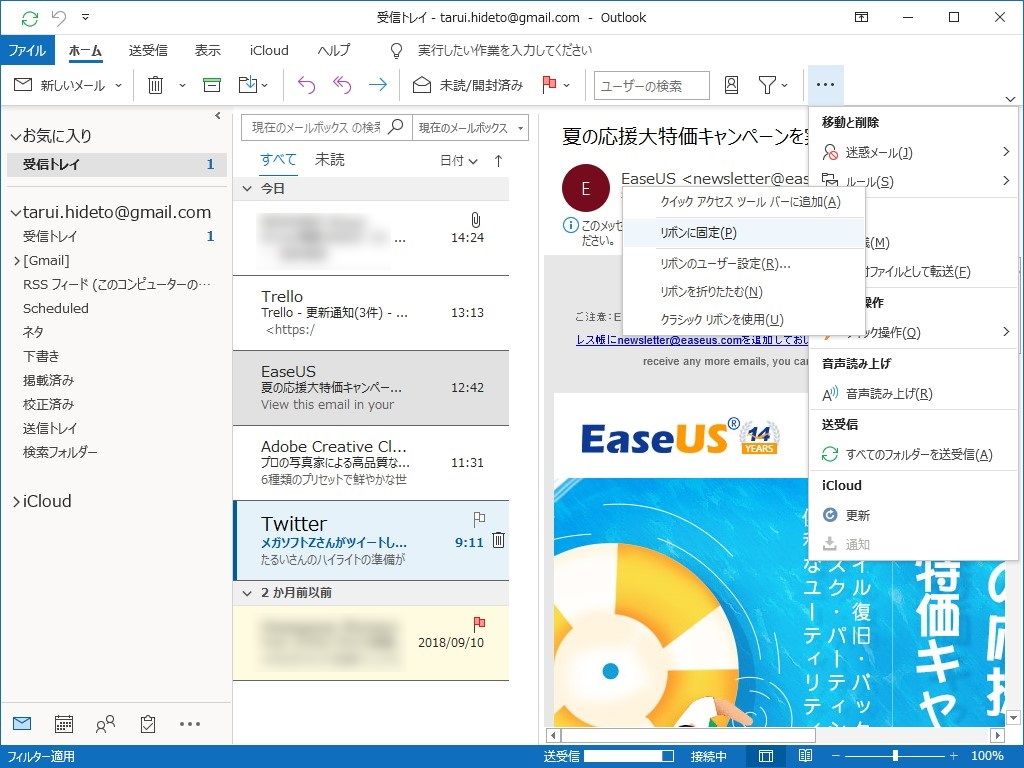Click the Tell Me lightbulb search field

(x=492, y=50)
